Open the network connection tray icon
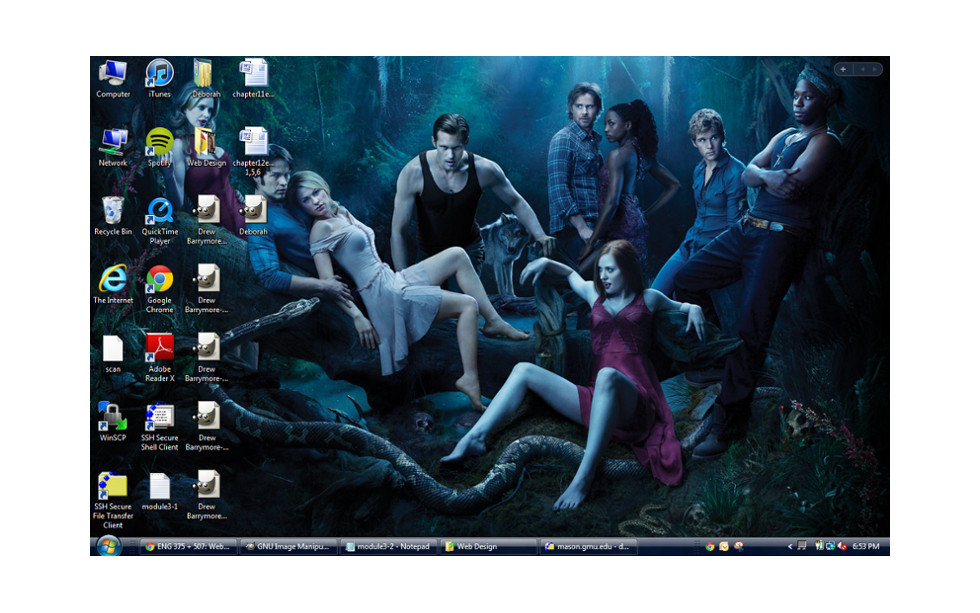The height and width of the screenshot is (613, 980). (831, 546)
